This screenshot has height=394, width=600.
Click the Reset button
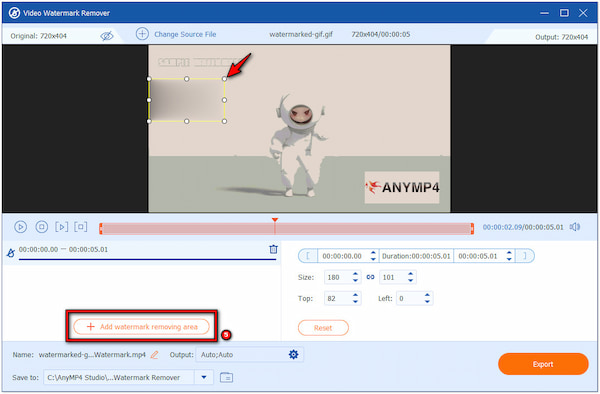point(323,328)
